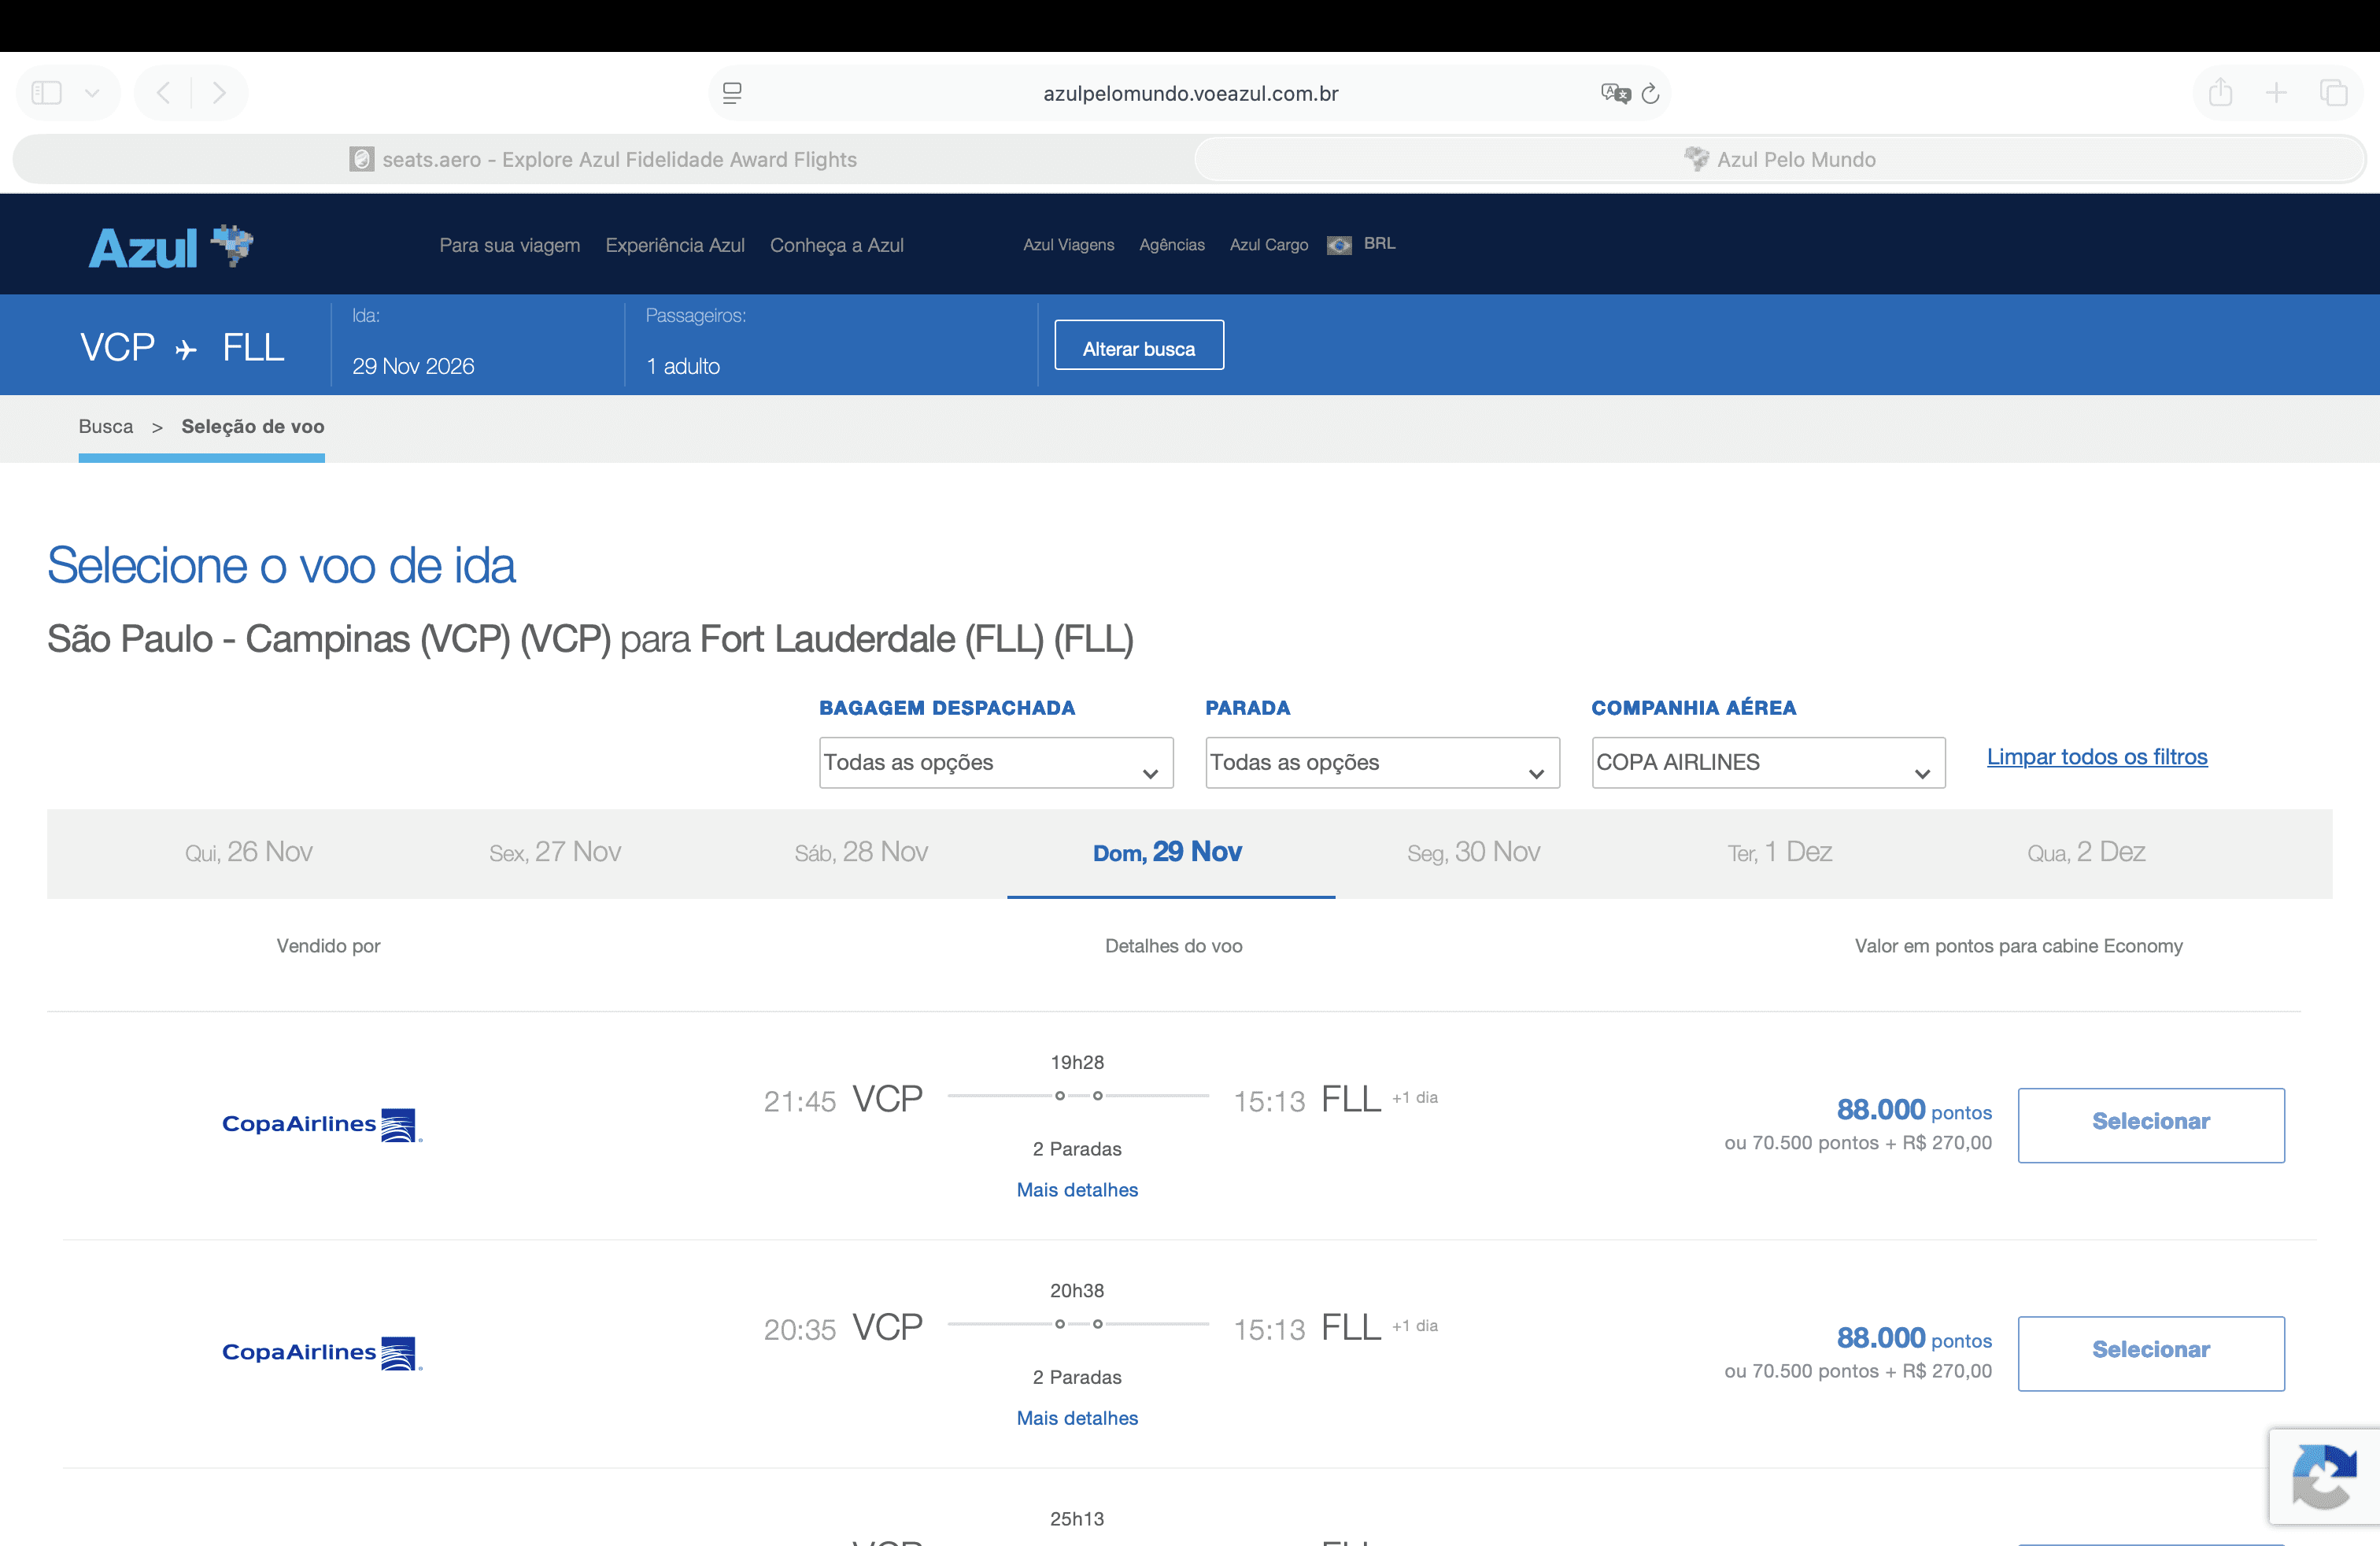Select the 21:45 departure flight
2380x1546 pixels.
tap(2151, 1125)
